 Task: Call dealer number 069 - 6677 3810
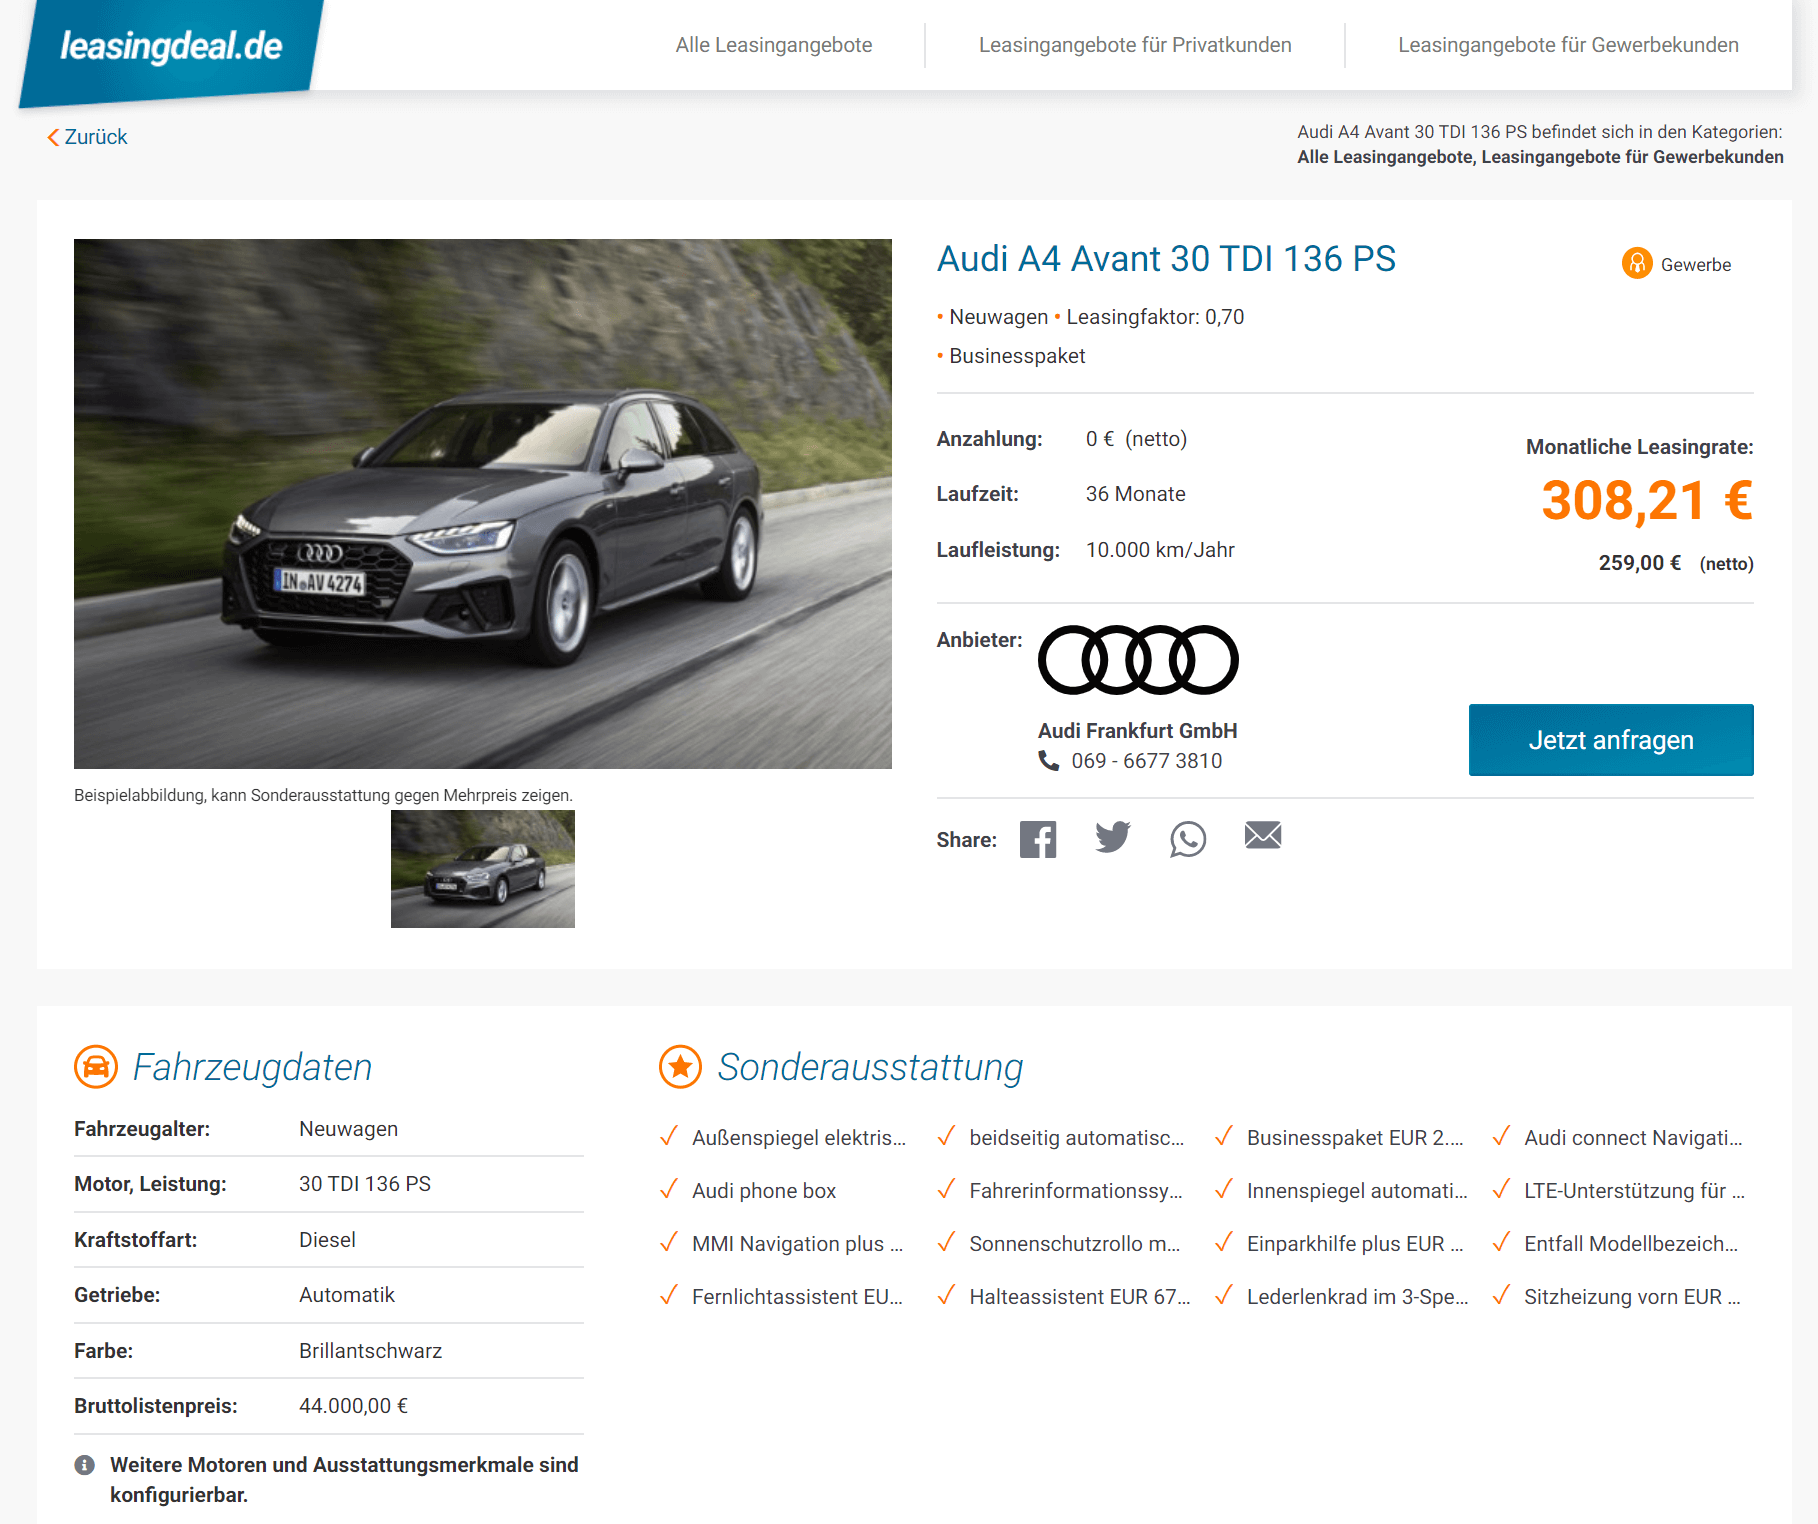[1146, 761]
